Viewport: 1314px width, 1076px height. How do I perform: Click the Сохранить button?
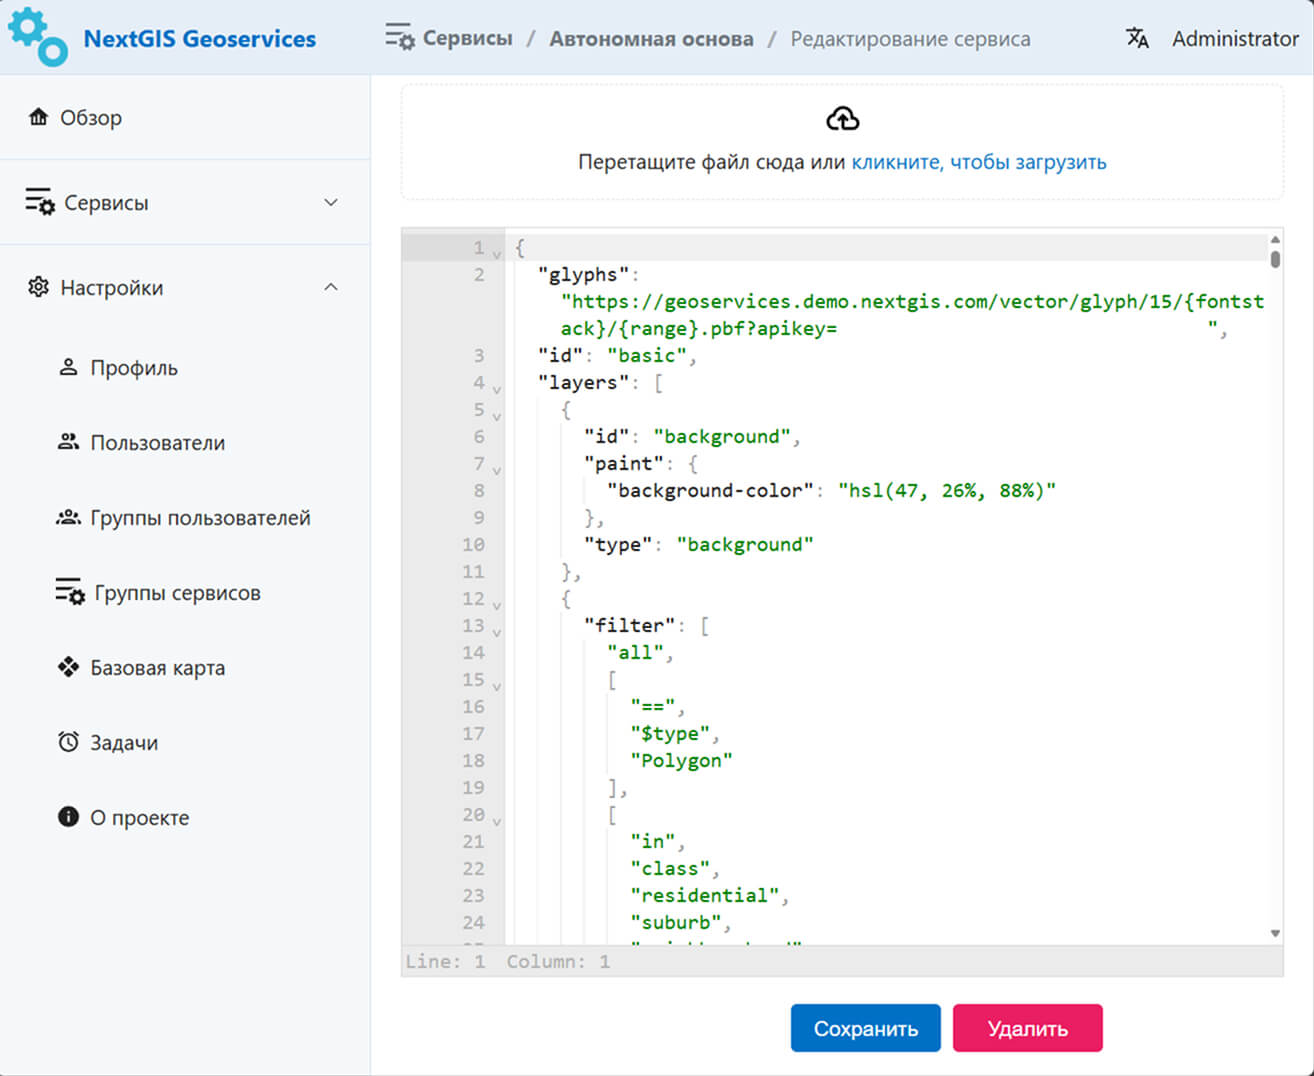coord(865,1028)
